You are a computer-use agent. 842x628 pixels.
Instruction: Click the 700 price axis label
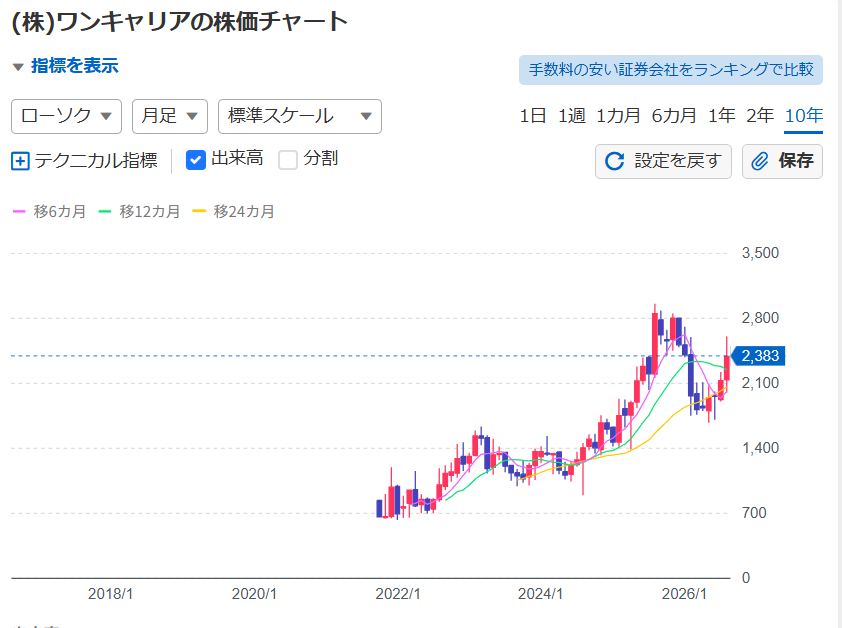[754, 513]
